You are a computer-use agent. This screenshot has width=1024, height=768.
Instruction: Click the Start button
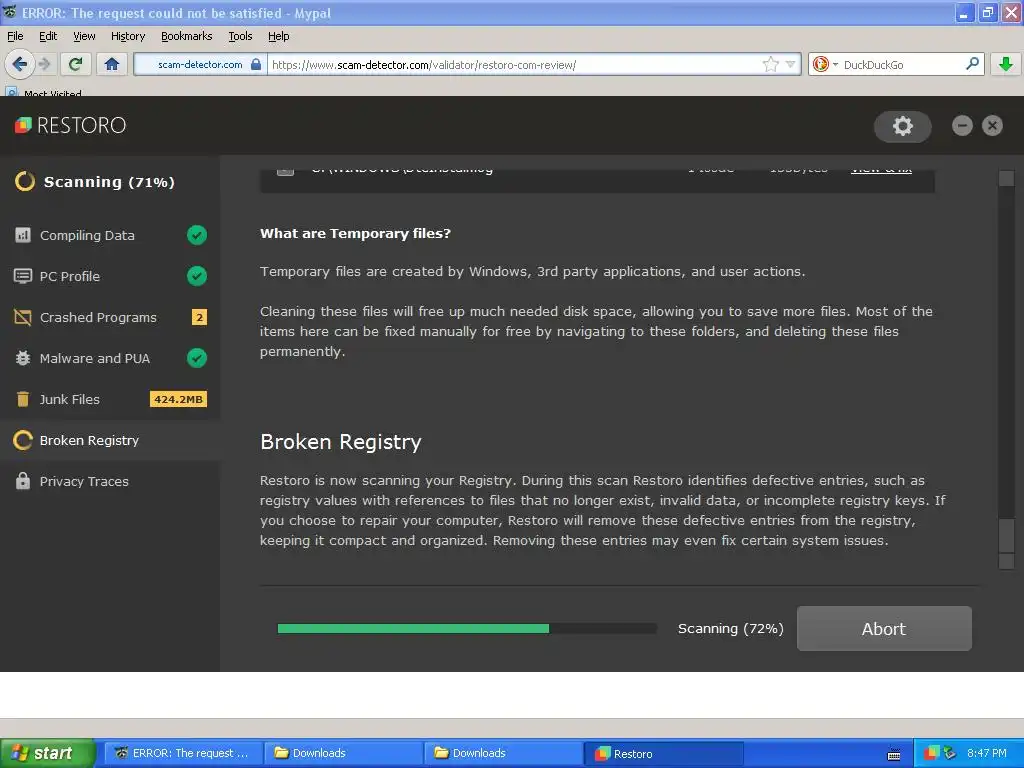coord(47,753)
